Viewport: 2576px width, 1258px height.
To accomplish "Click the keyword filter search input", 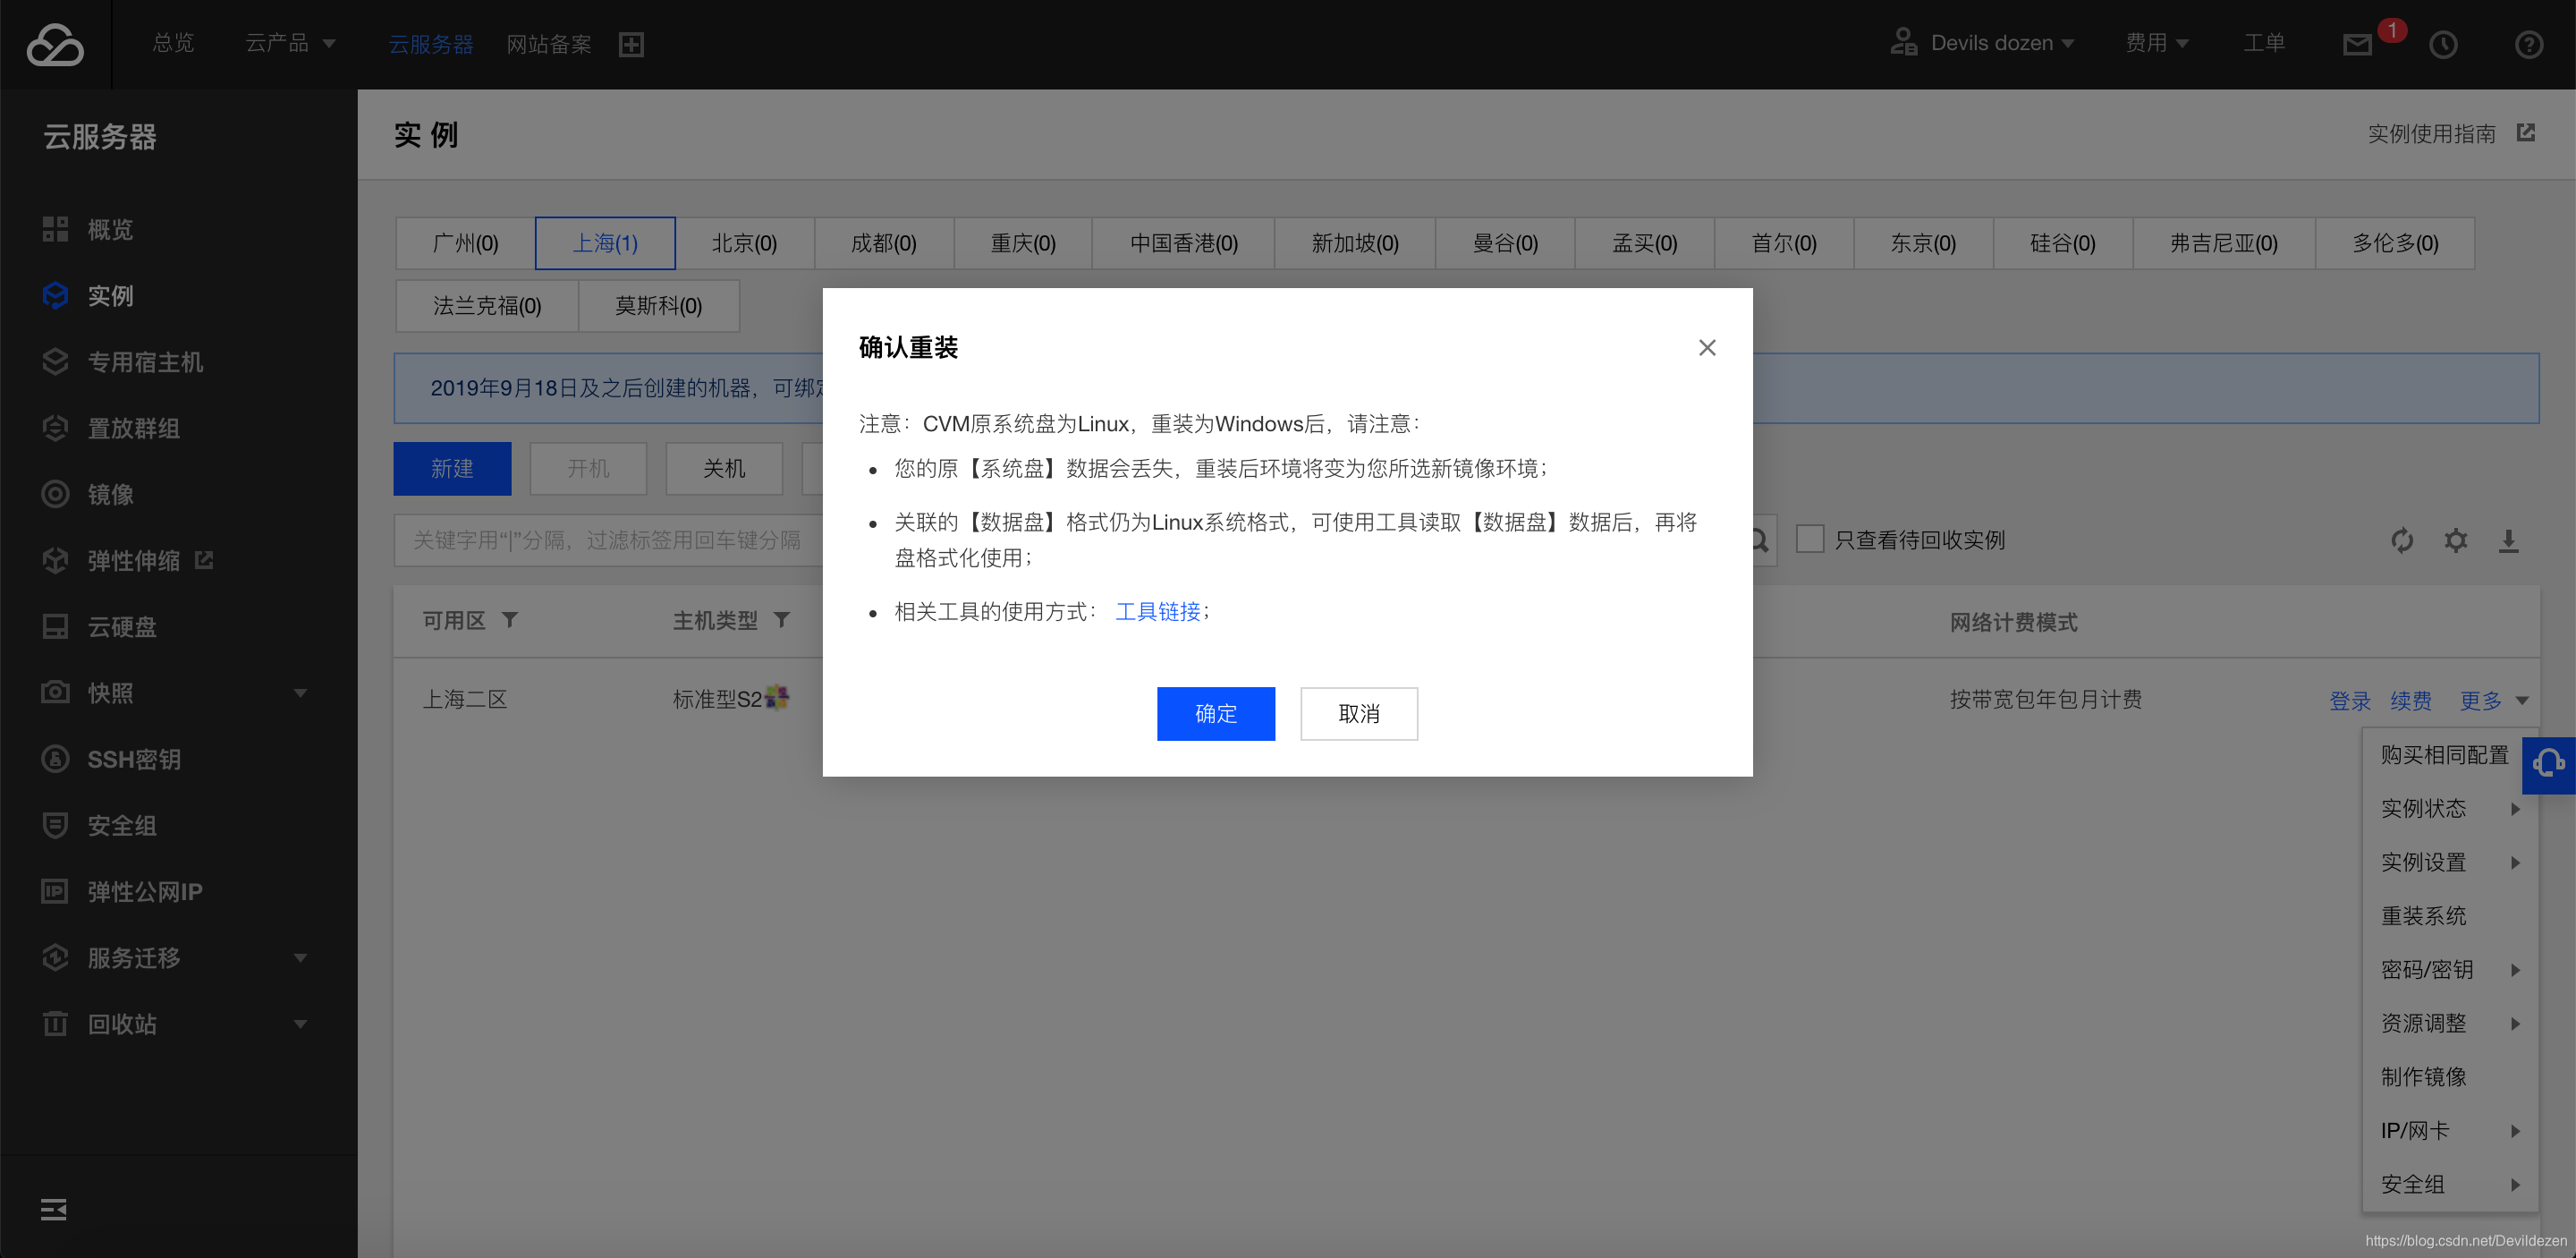I will pyautogui.click(x=600, y=540).
